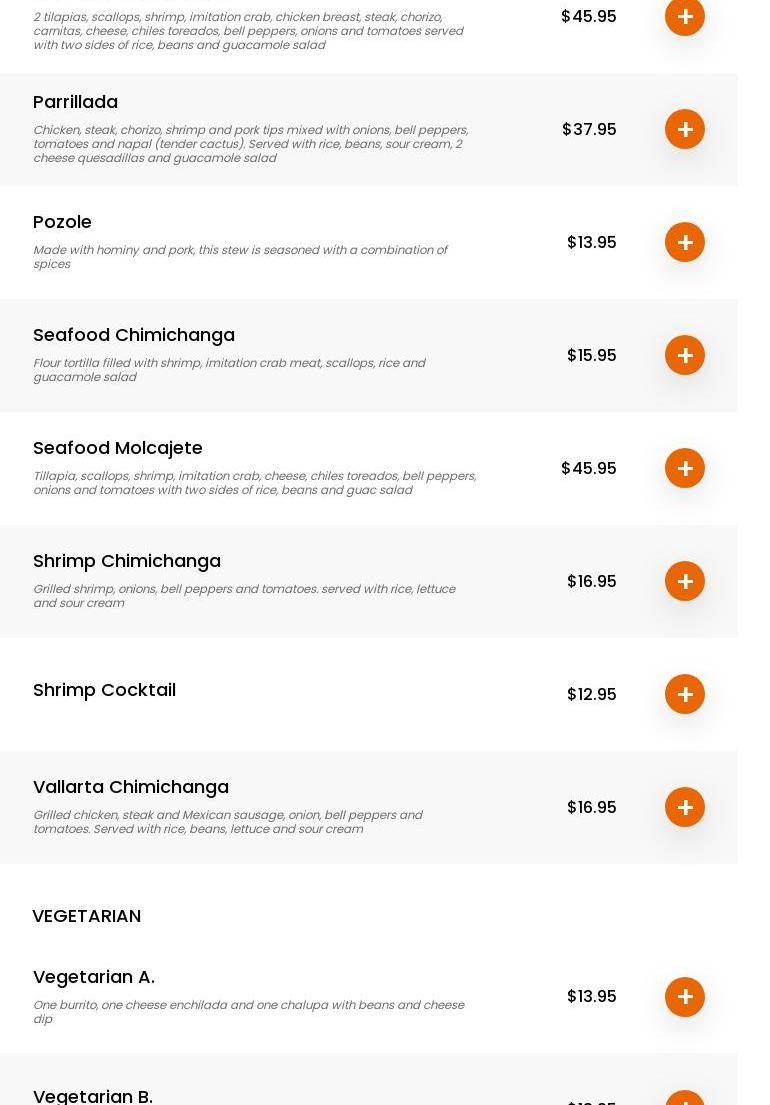This screenshot has height=1105, width=770.
Task: Open Seafood Chimichanga item details
Action: tap(134, 335)
